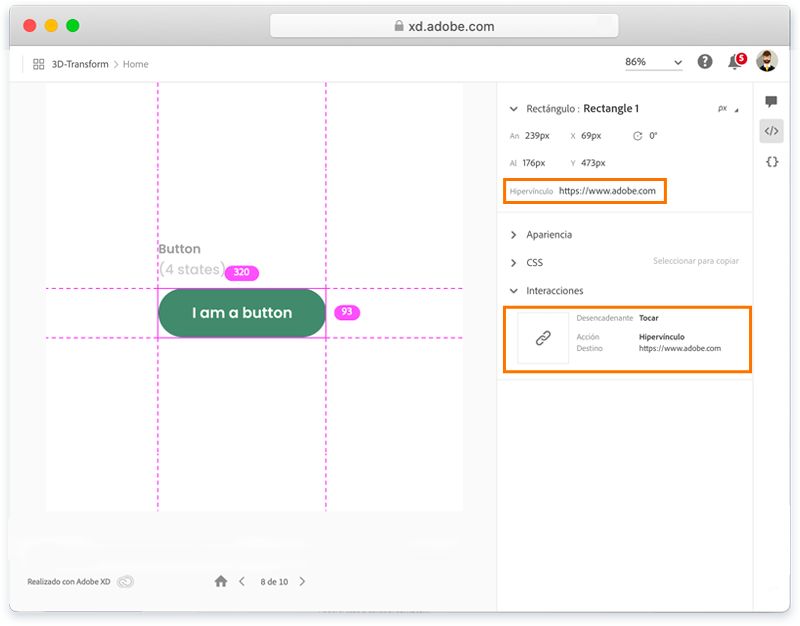Click the green 'I am a button' element
800x626 pixels.
click(242, 313)
